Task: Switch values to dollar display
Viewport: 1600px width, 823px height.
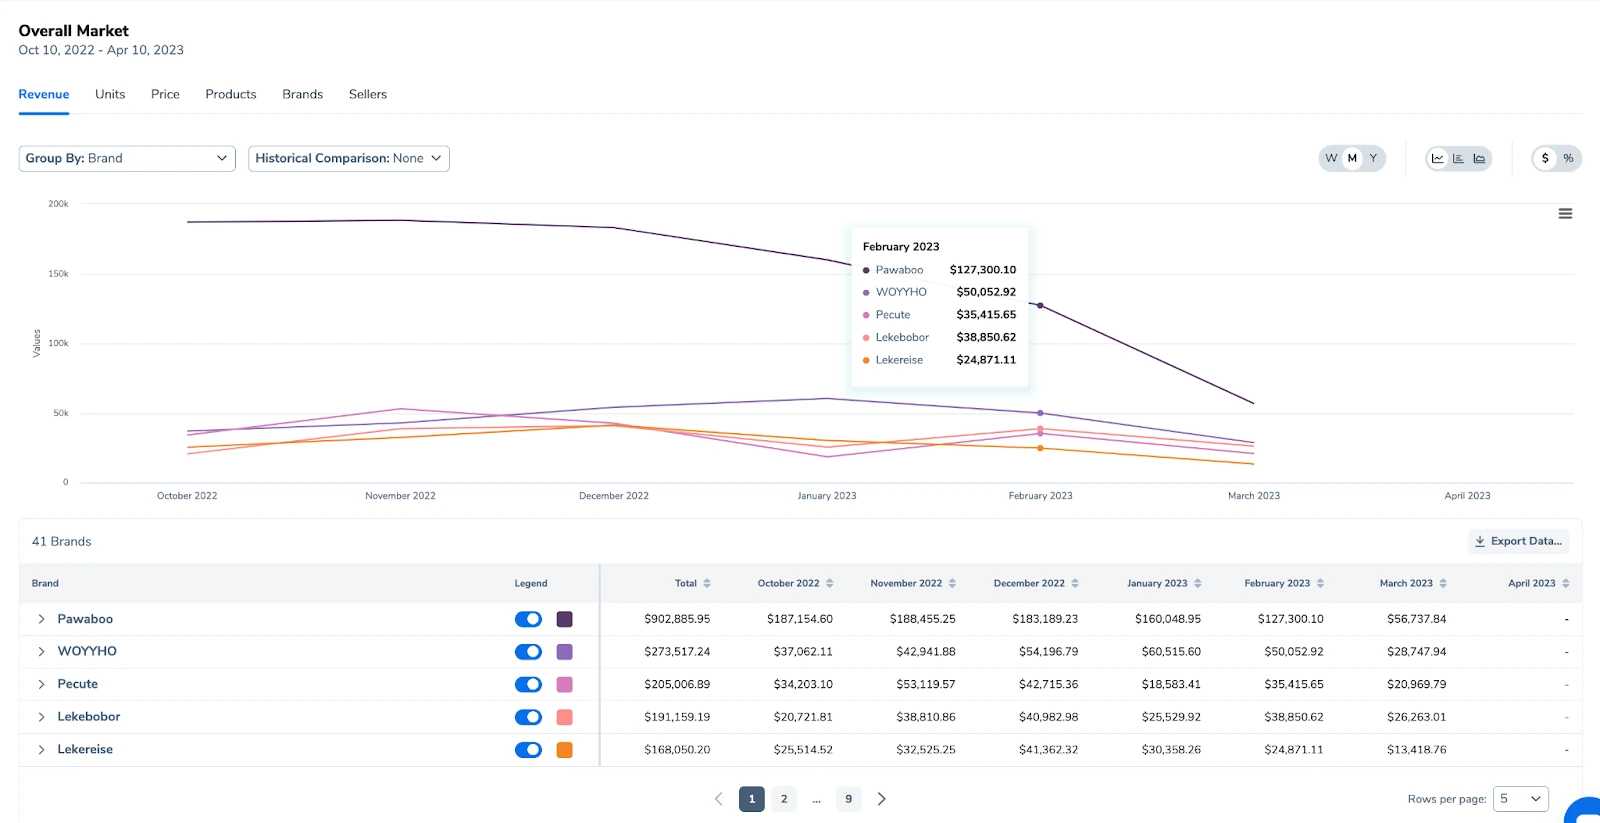Action: pos(1545,158)
